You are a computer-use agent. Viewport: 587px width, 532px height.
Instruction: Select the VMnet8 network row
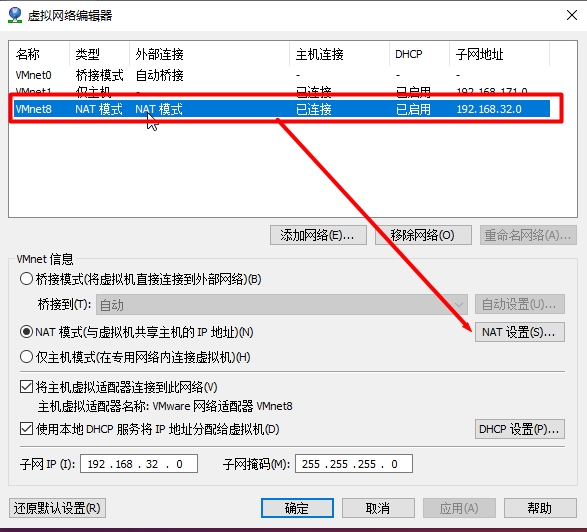(x=282, y=109)
